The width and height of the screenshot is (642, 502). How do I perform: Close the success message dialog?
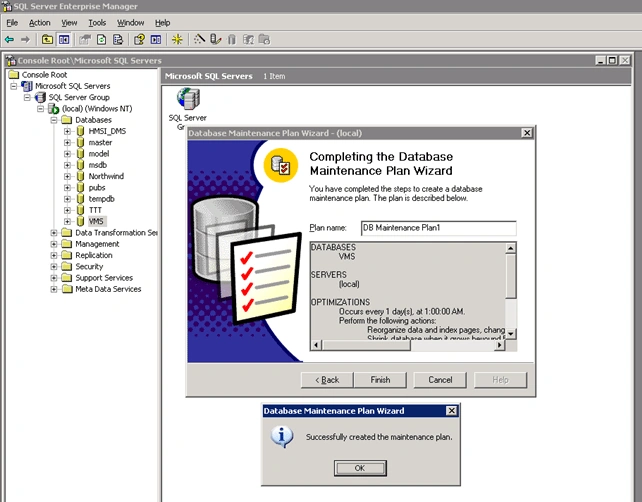(451, 411)
